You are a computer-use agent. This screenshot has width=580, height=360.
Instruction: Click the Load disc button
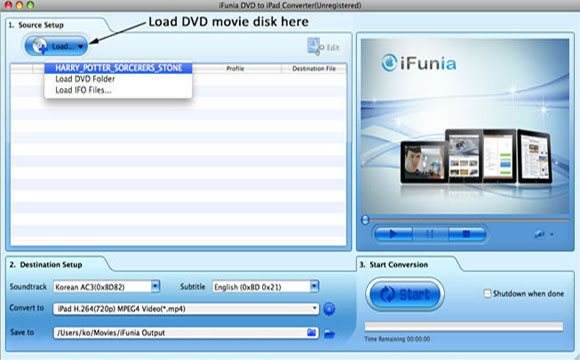(x=56, y=46)
